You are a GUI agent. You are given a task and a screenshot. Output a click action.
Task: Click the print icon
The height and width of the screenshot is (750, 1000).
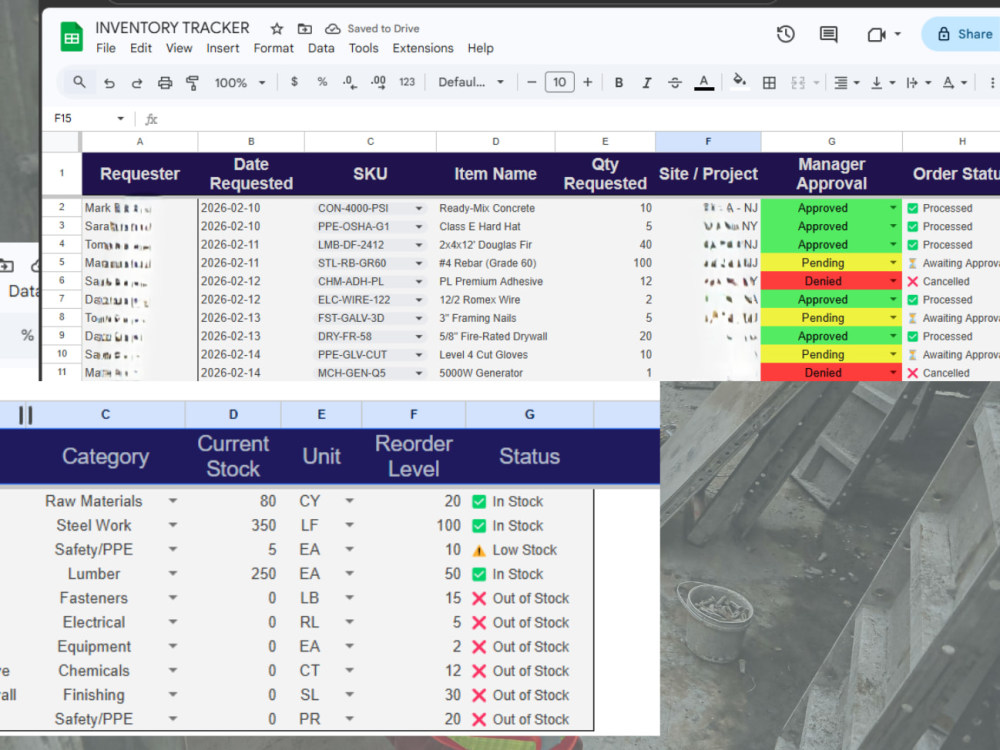click(x=165, y=83)
